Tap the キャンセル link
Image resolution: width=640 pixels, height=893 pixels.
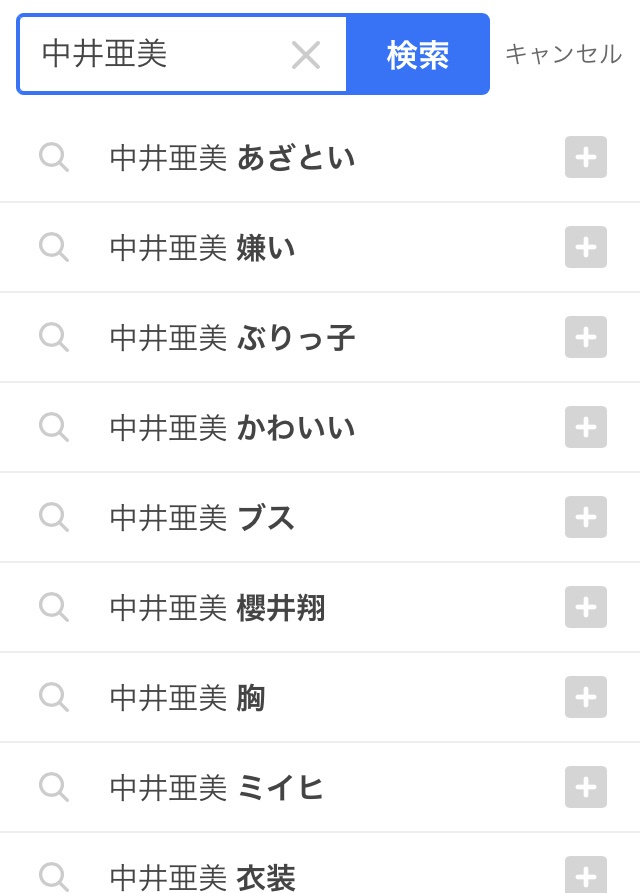pos(563,54)
